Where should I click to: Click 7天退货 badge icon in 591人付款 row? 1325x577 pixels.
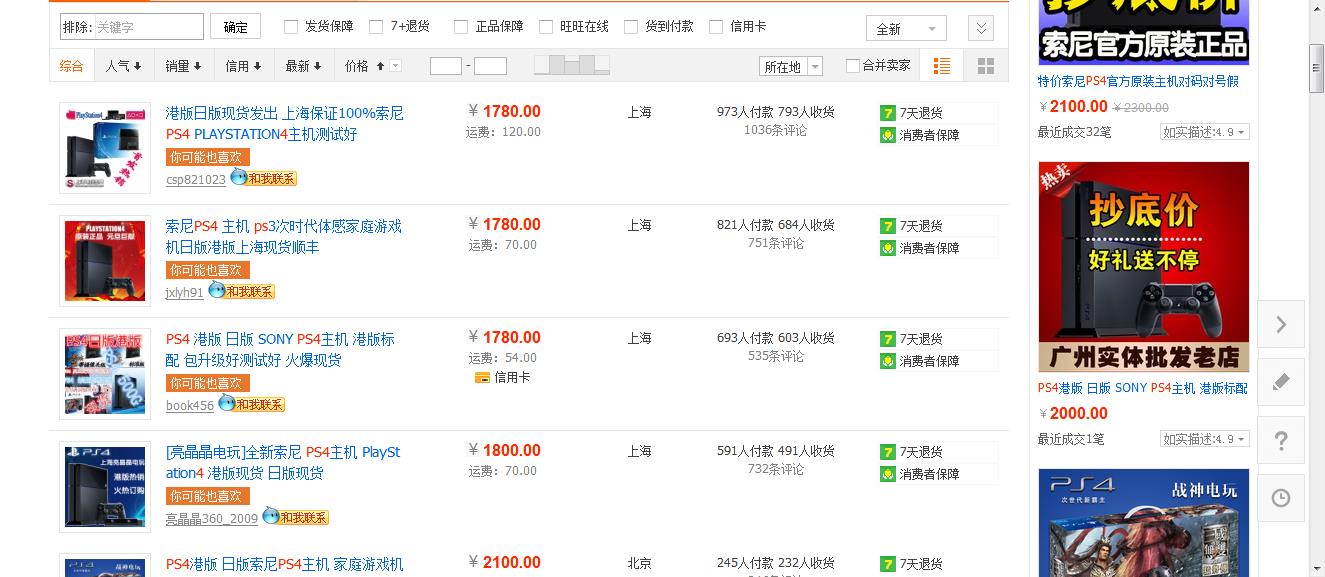887,452
